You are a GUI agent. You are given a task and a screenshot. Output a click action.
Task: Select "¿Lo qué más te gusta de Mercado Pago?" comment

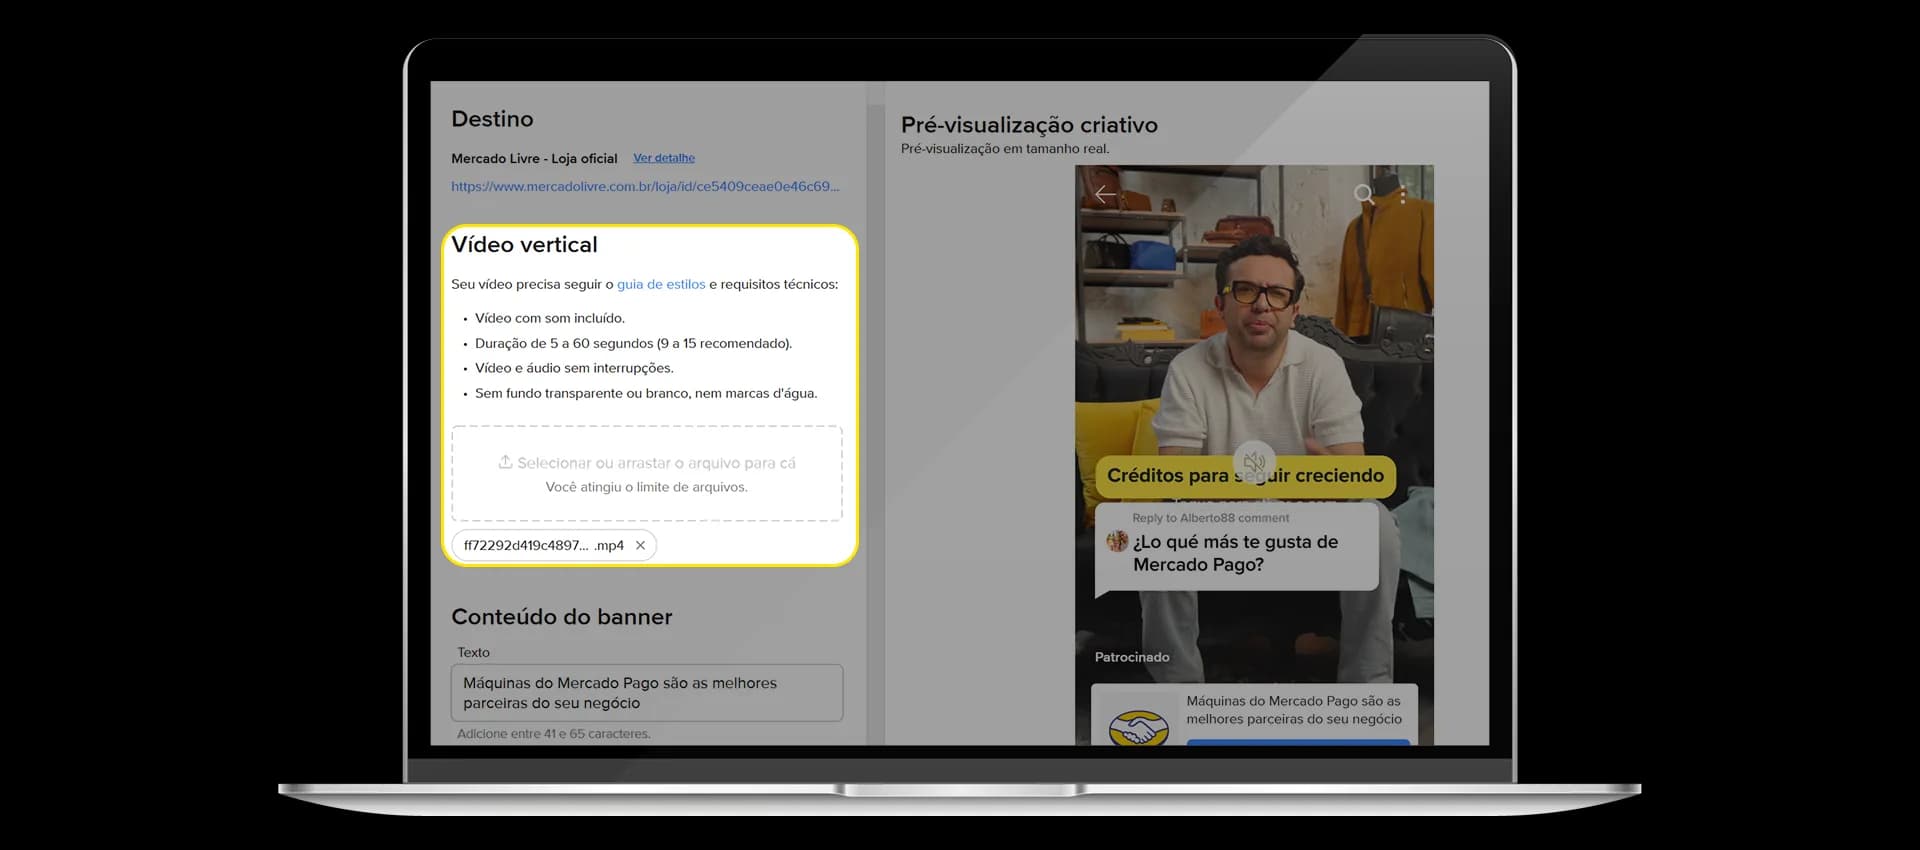pyautogui.click(x=1235, y=553)
